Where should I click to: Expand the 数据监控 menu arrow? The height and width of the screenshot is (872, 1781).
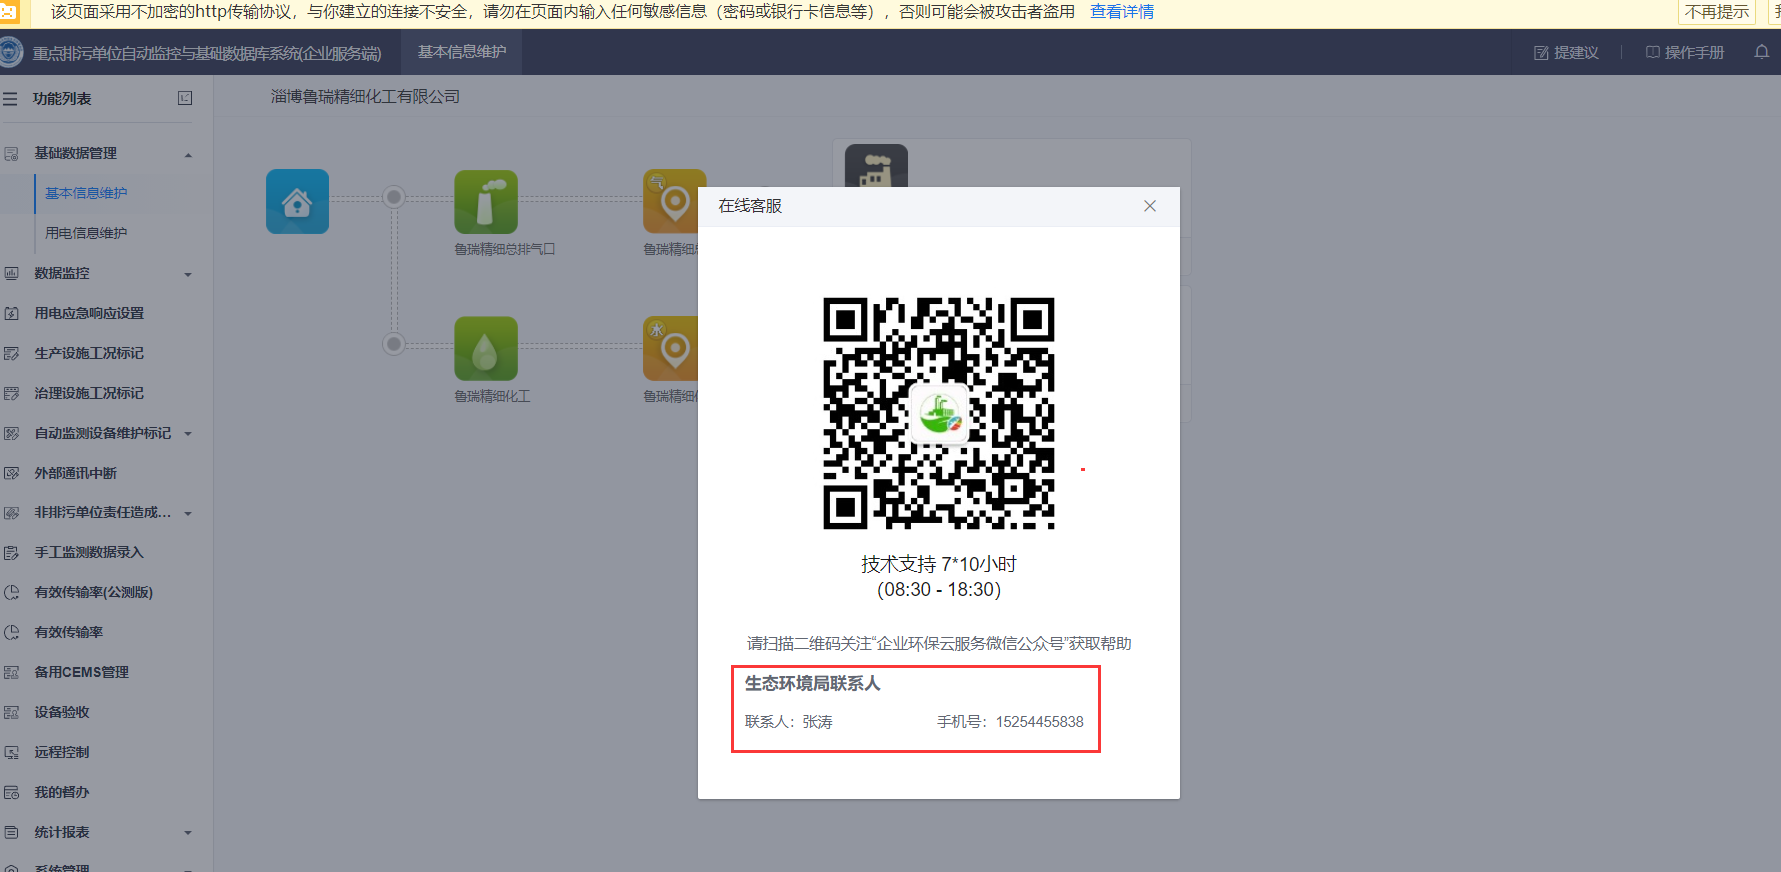pos(188,275)
